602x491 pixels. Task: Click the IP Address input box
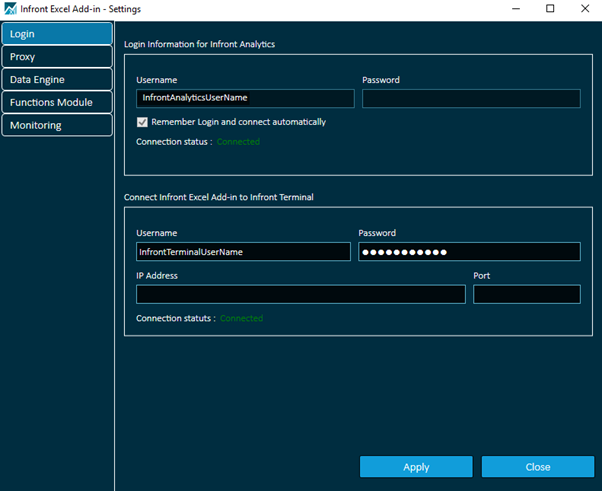click(x=300, y=294)
